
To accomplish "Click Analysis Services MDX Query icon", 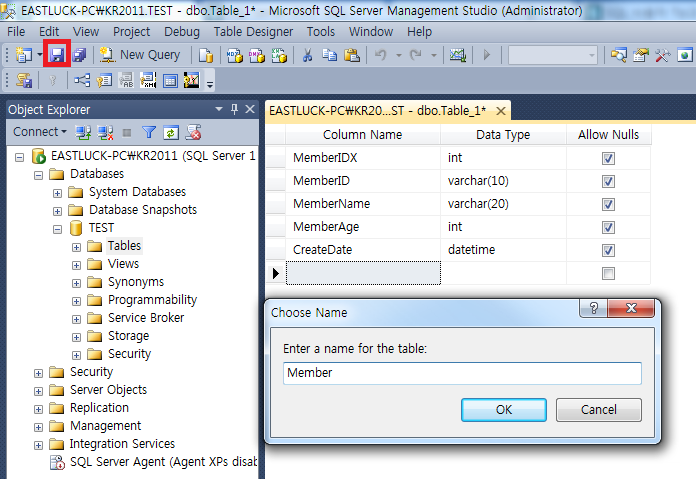I will click(x=235, y=55).
